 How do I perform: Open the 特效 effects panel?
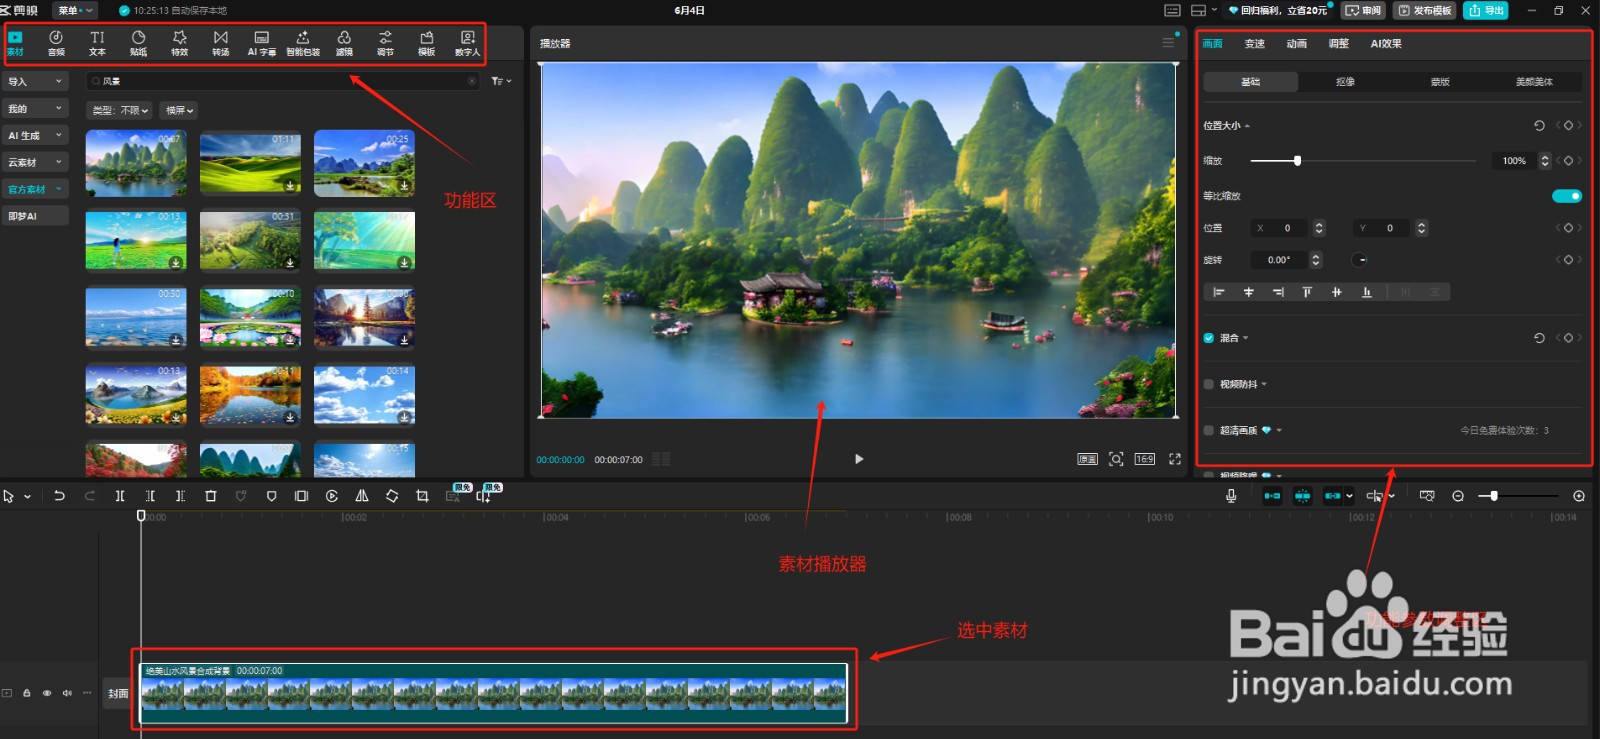tap(179, 43)
